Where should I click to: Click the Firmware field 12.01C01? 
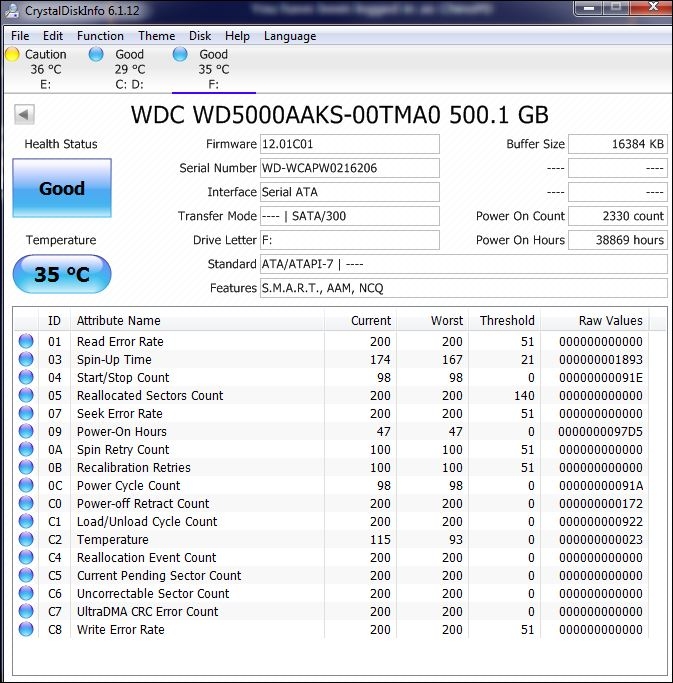click(350, 144)
